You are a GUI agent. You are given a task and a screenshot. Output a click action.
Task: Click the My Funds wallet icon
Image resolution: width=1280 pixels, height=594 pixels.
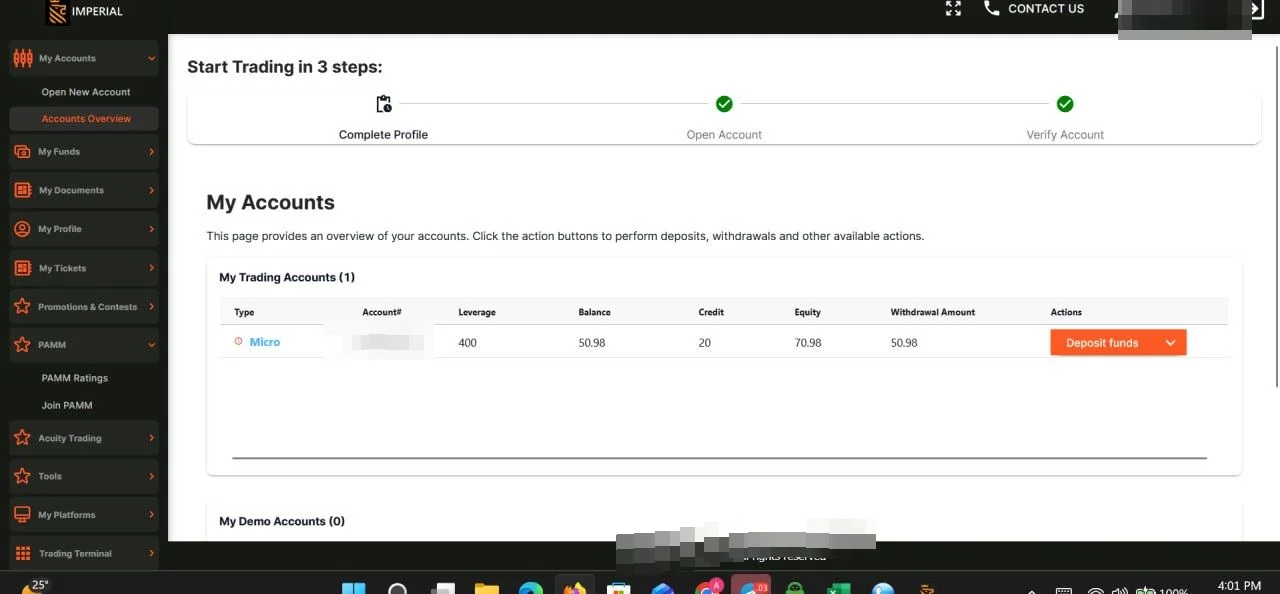(x=22, y=152)
